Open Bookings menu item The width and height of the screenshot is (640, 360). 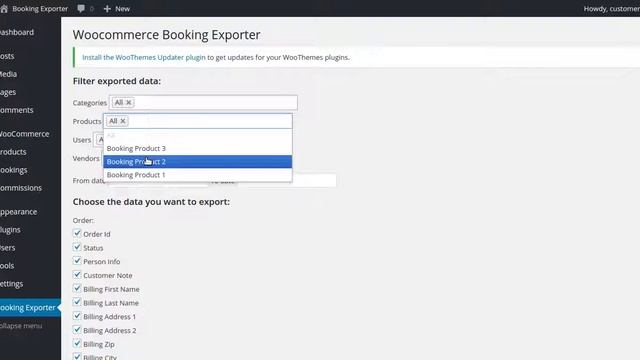(x=14, y=170)
